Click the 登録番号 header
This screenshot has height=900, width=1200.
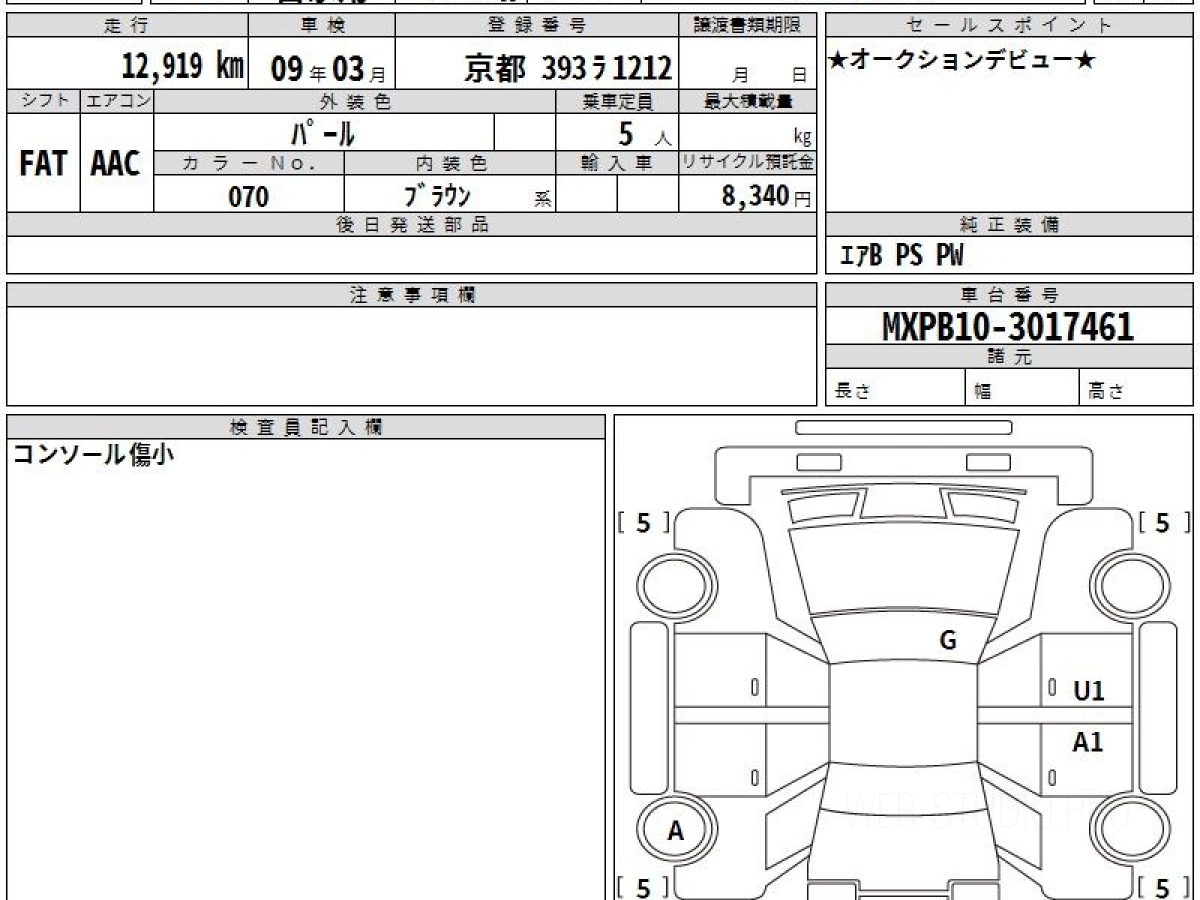click(537, 26)
